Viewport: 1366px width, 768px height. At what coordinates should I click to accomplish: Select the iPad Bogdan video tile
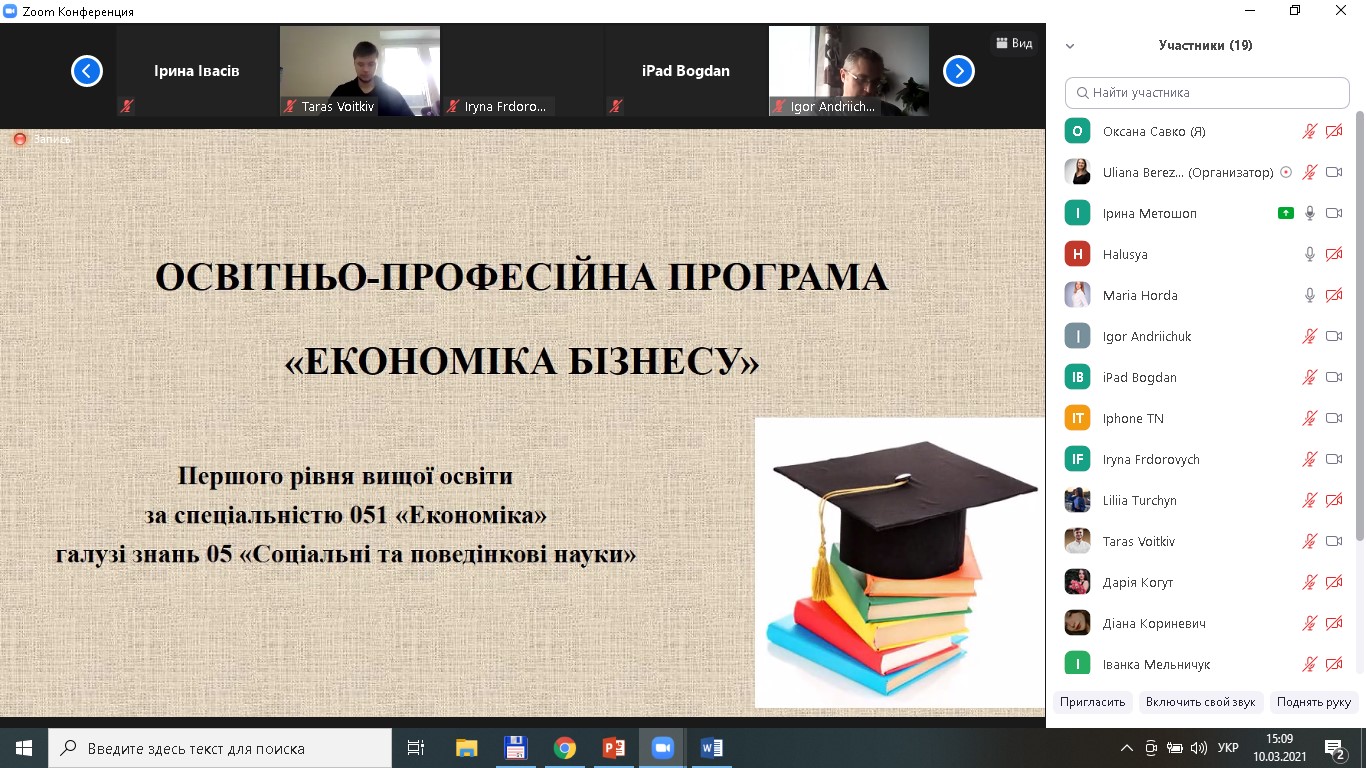pos(686,71)
